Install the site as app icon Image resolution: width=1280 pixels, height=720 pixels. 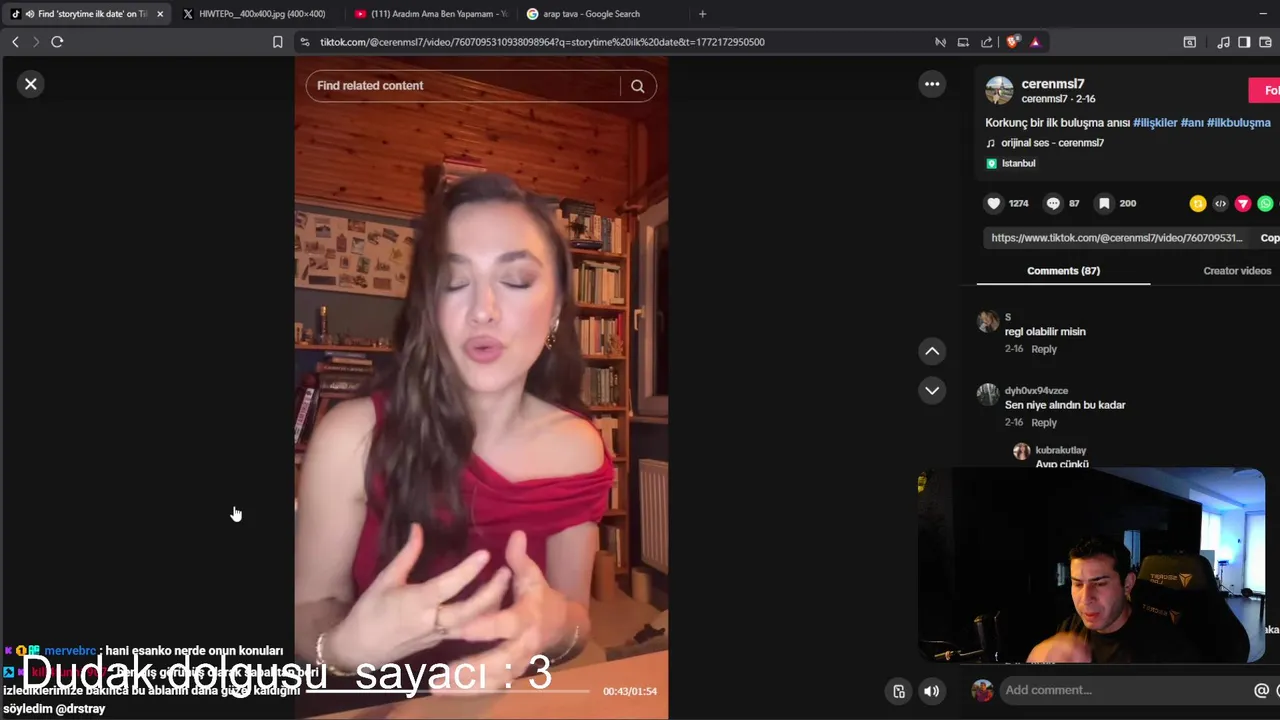(x=963, y=42)
